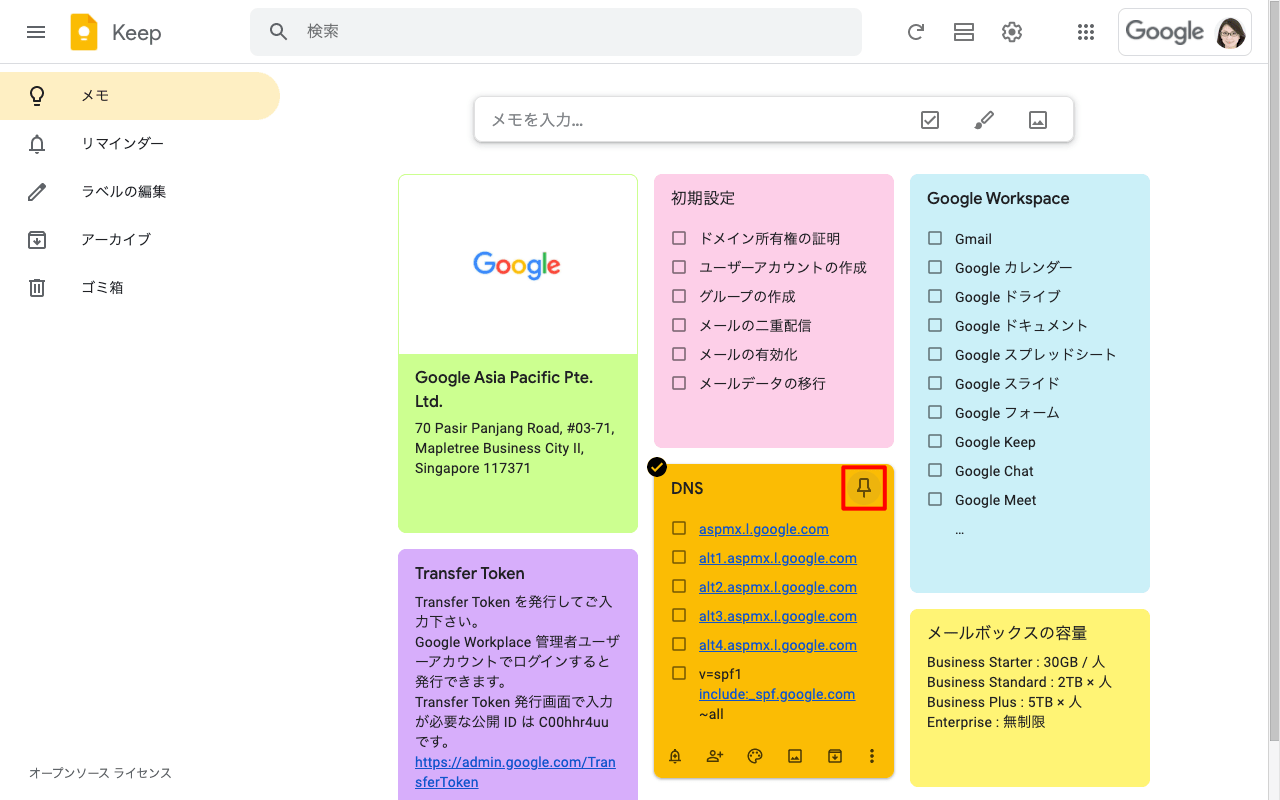Tick the v=spf1 record checkbox
Viewport: 1280px width, 800px height.
[679, 673]
